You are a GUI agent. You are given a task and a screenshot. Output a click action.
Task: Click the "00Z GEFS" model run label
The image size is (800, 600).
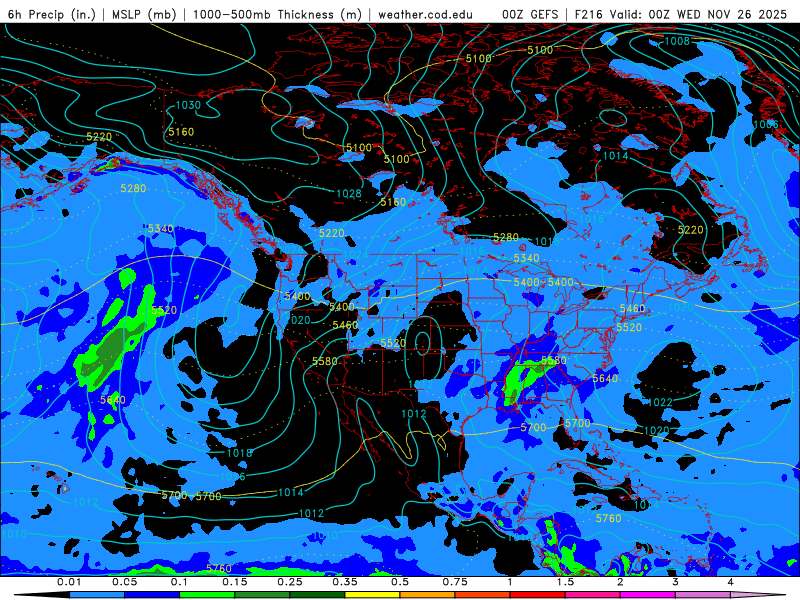pos(530,14)
